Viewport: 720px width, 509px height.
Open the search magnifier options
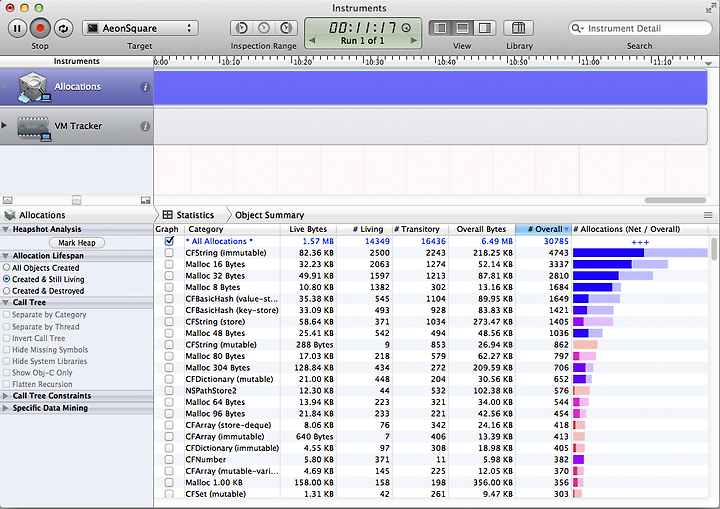(577, 28)
